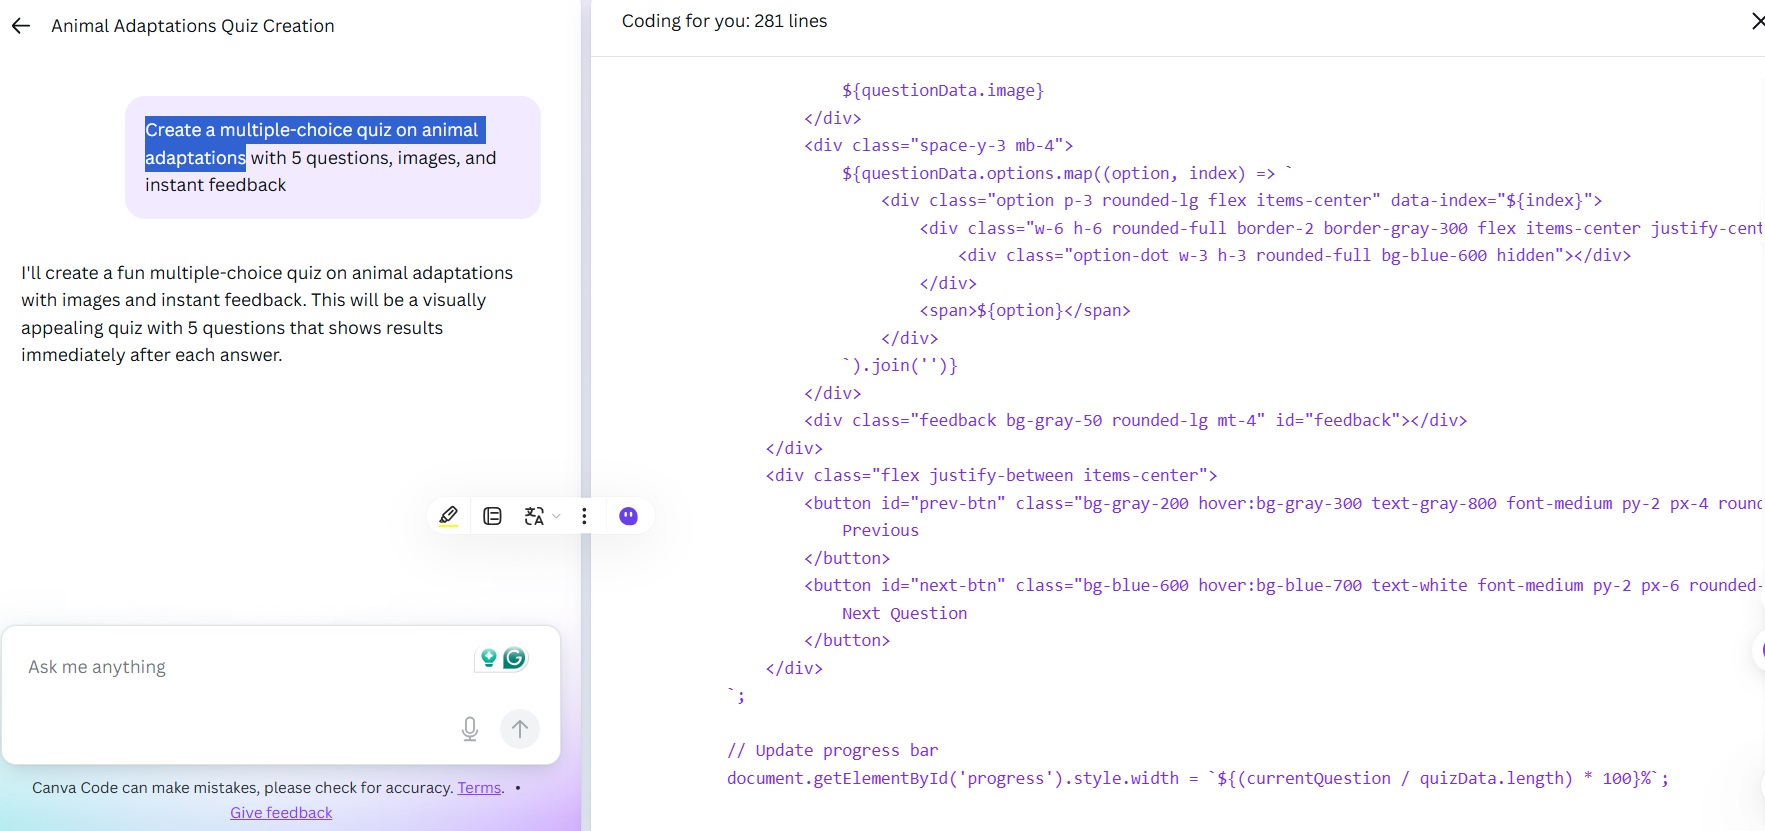Go back using the left arrow

pos(21,26)
